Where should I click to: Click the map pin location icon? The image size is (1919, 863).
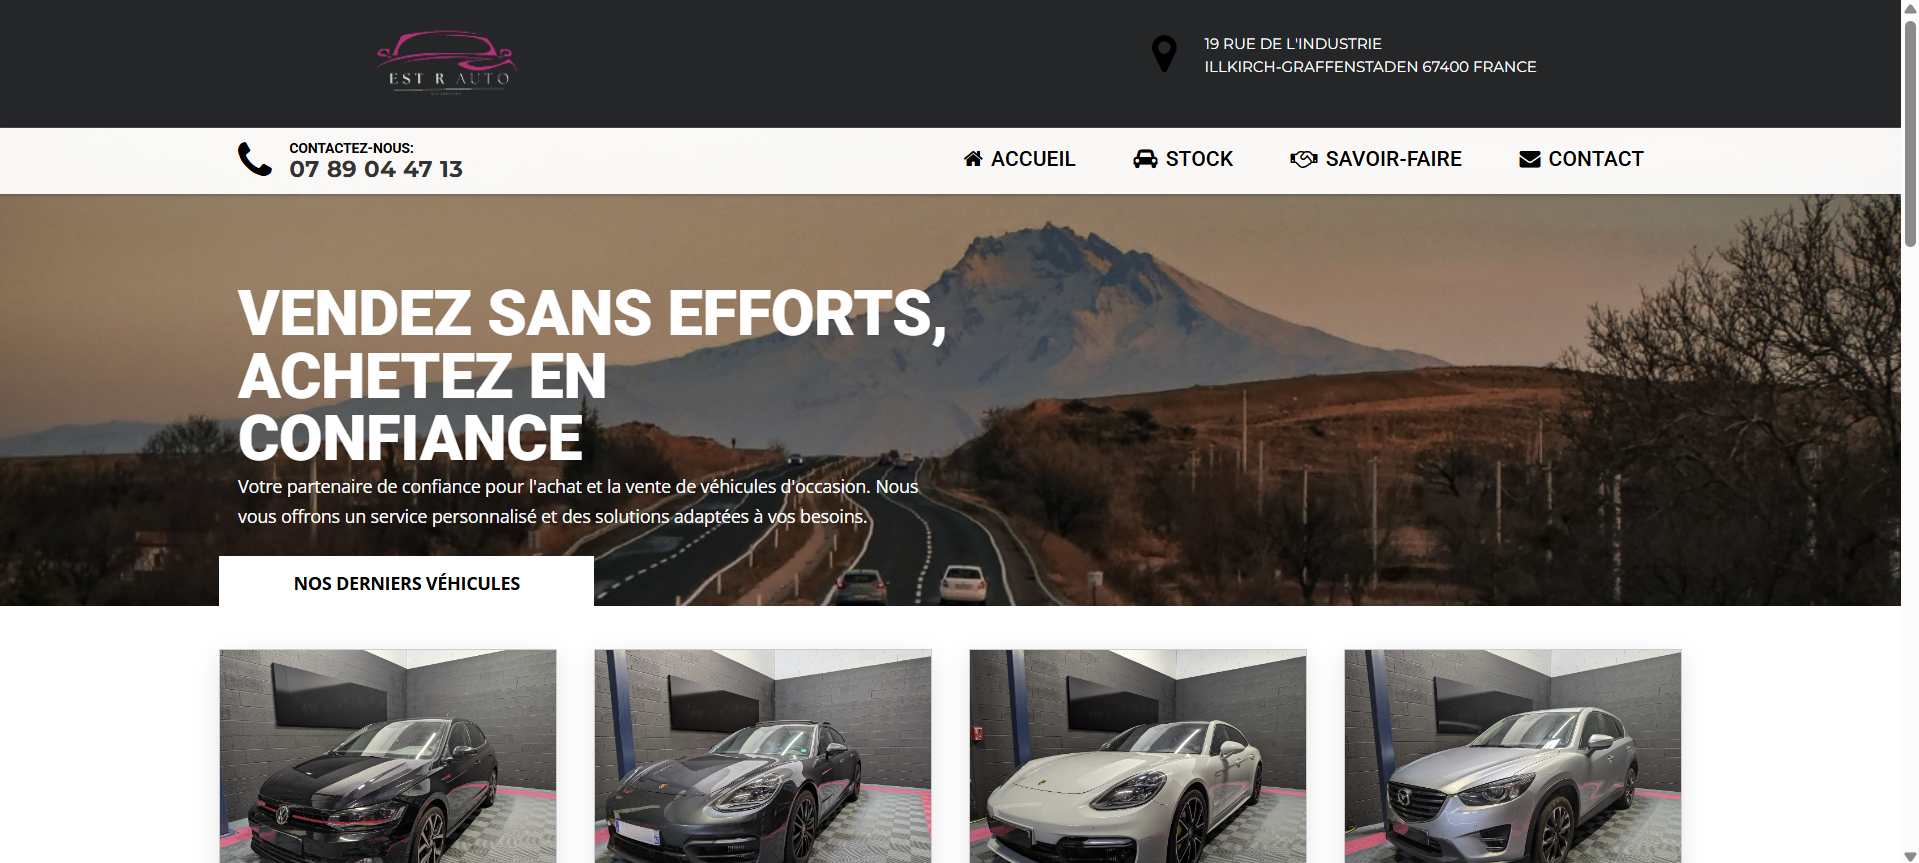tap(1164, 54)
